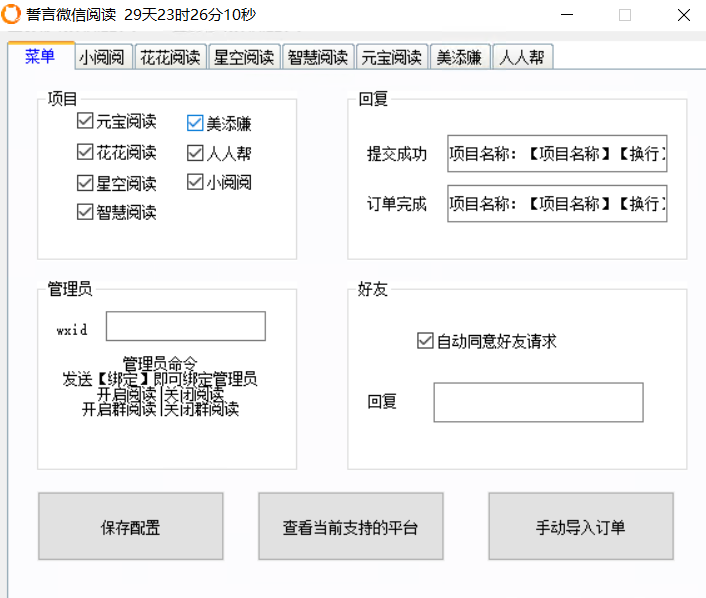Uncheck the 智慧阅读 checkbox
The image size is (706, 598).
coord(85,212)
